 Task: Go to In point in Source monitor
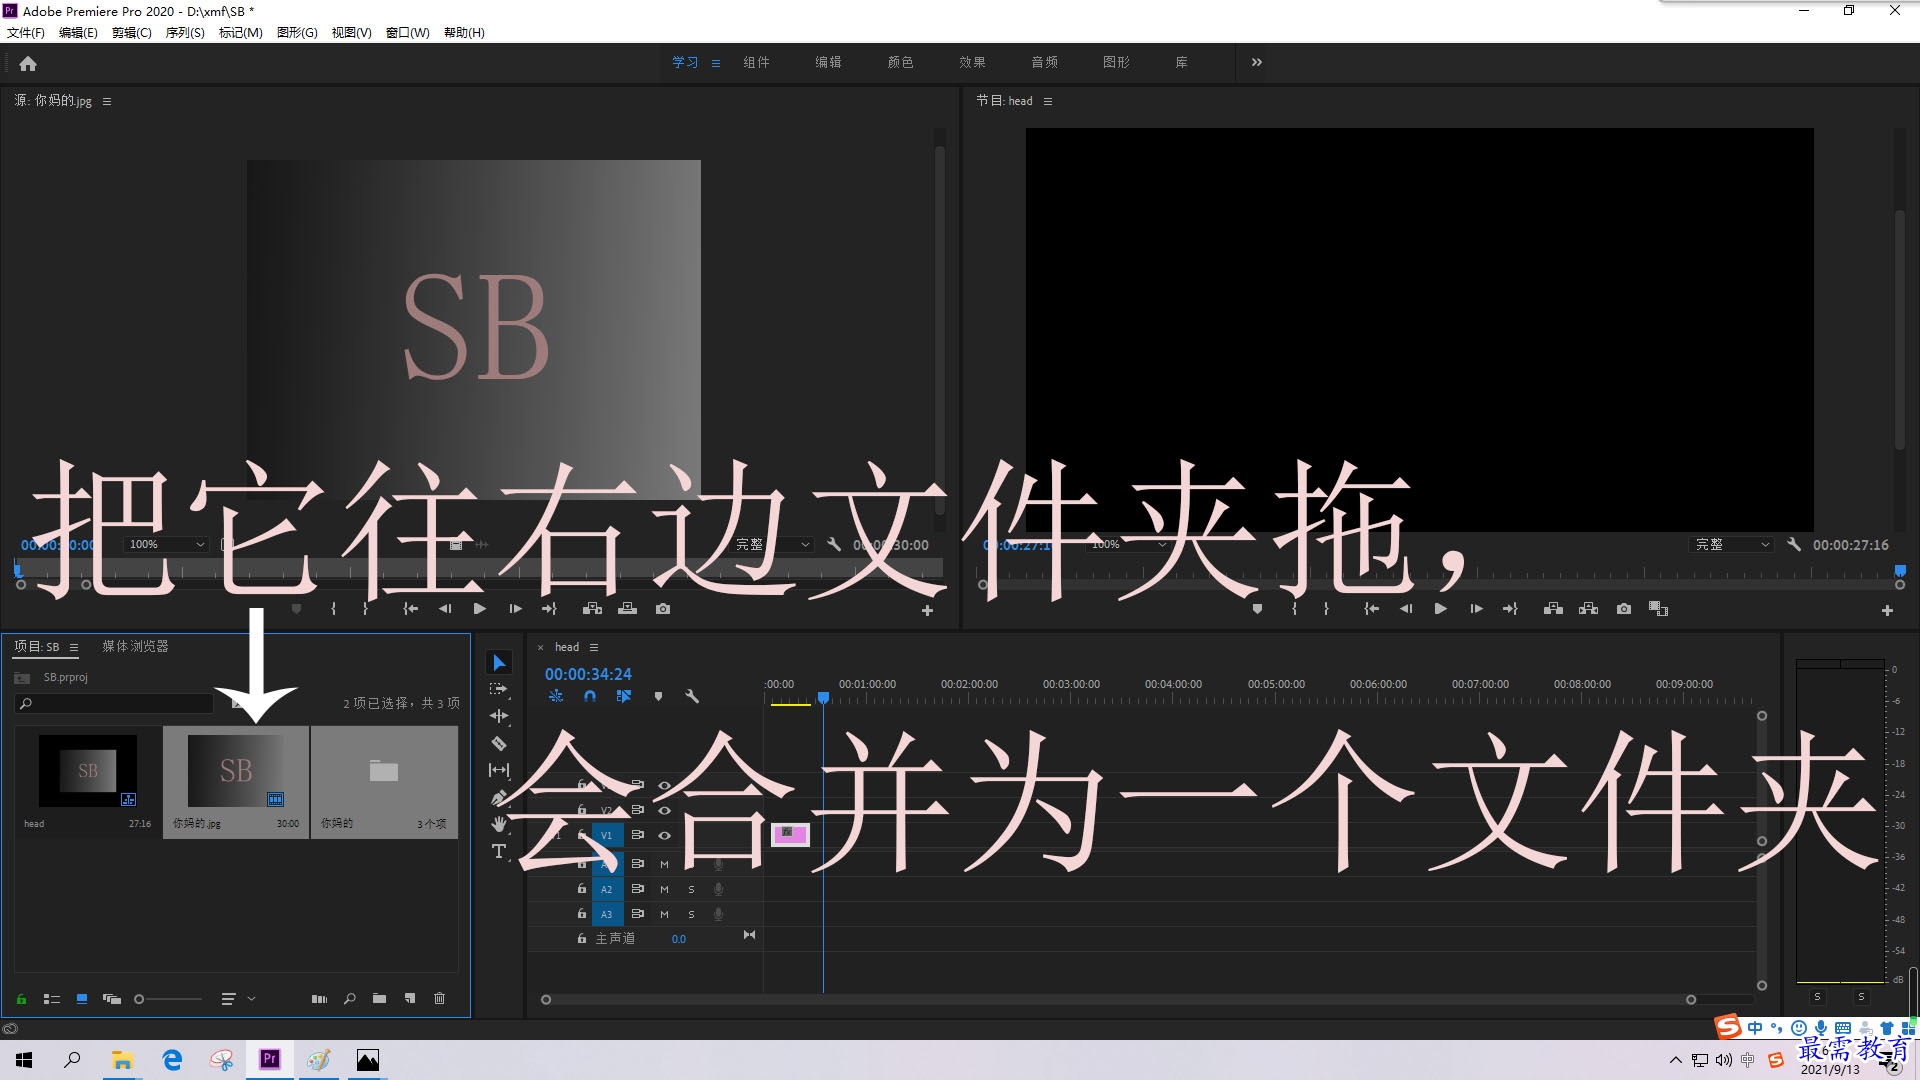click(x=410, y=609)
